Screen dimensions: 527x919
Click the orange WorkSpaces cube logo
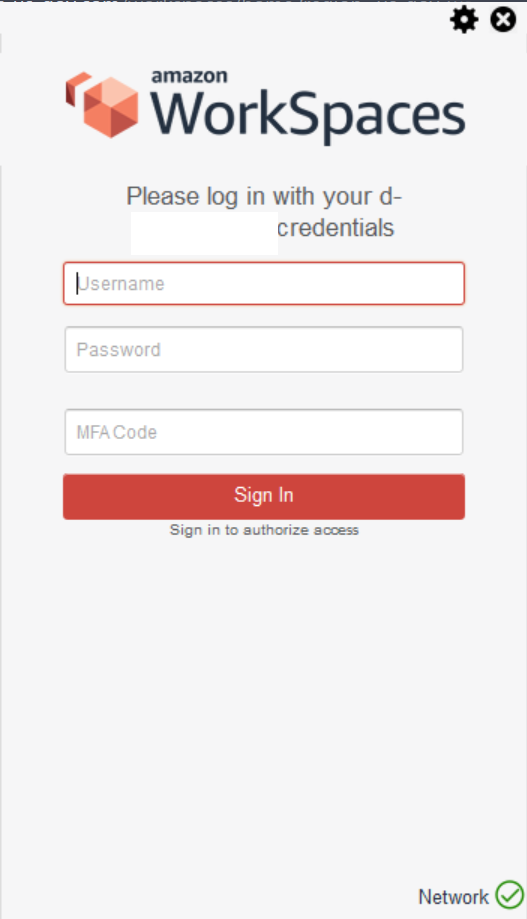103,104
